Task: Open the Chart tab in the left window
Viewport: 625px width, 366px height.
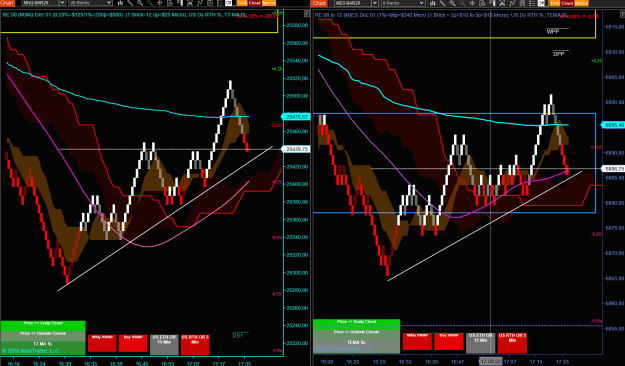Action: (x=8, y=3)
